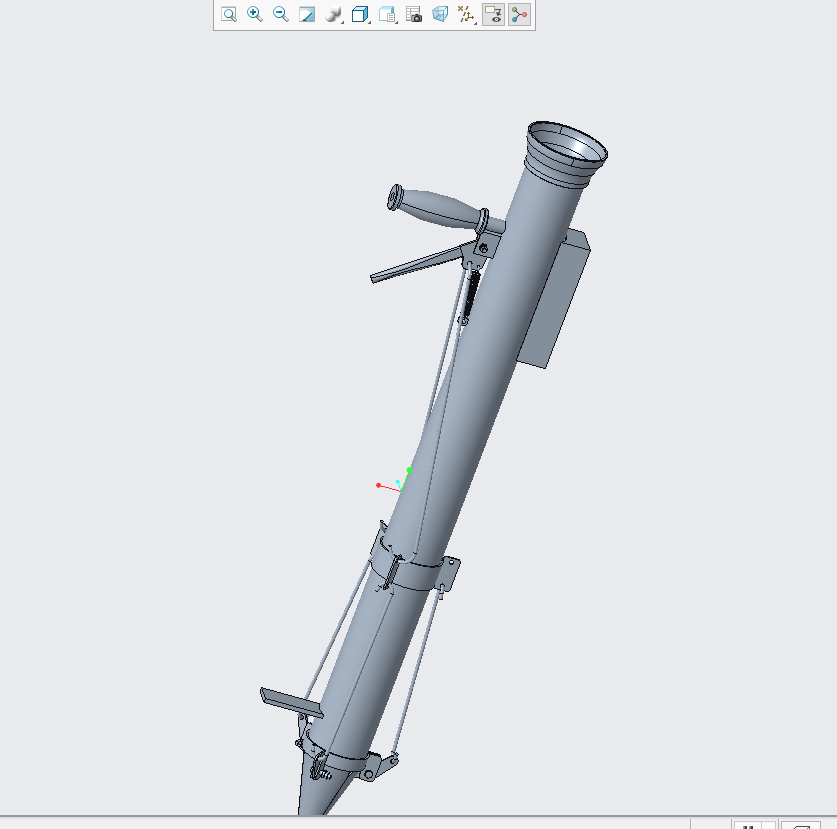
Task: Open the Datum Display Filters dropdown
Action: point(467,14)
